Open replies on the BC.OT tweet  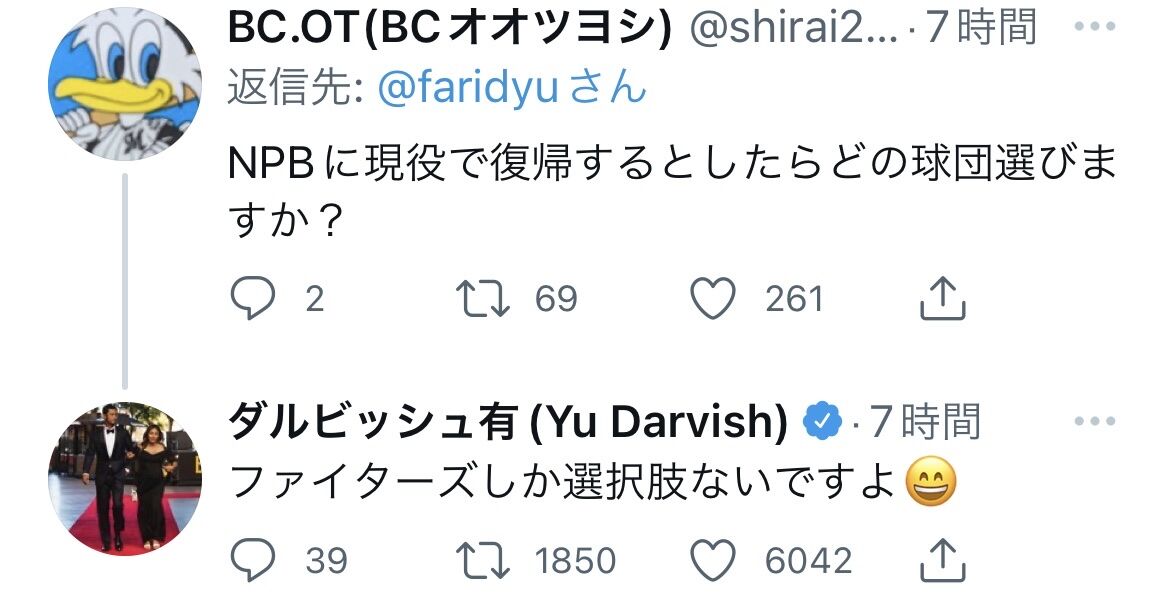[x=253, y=299]
